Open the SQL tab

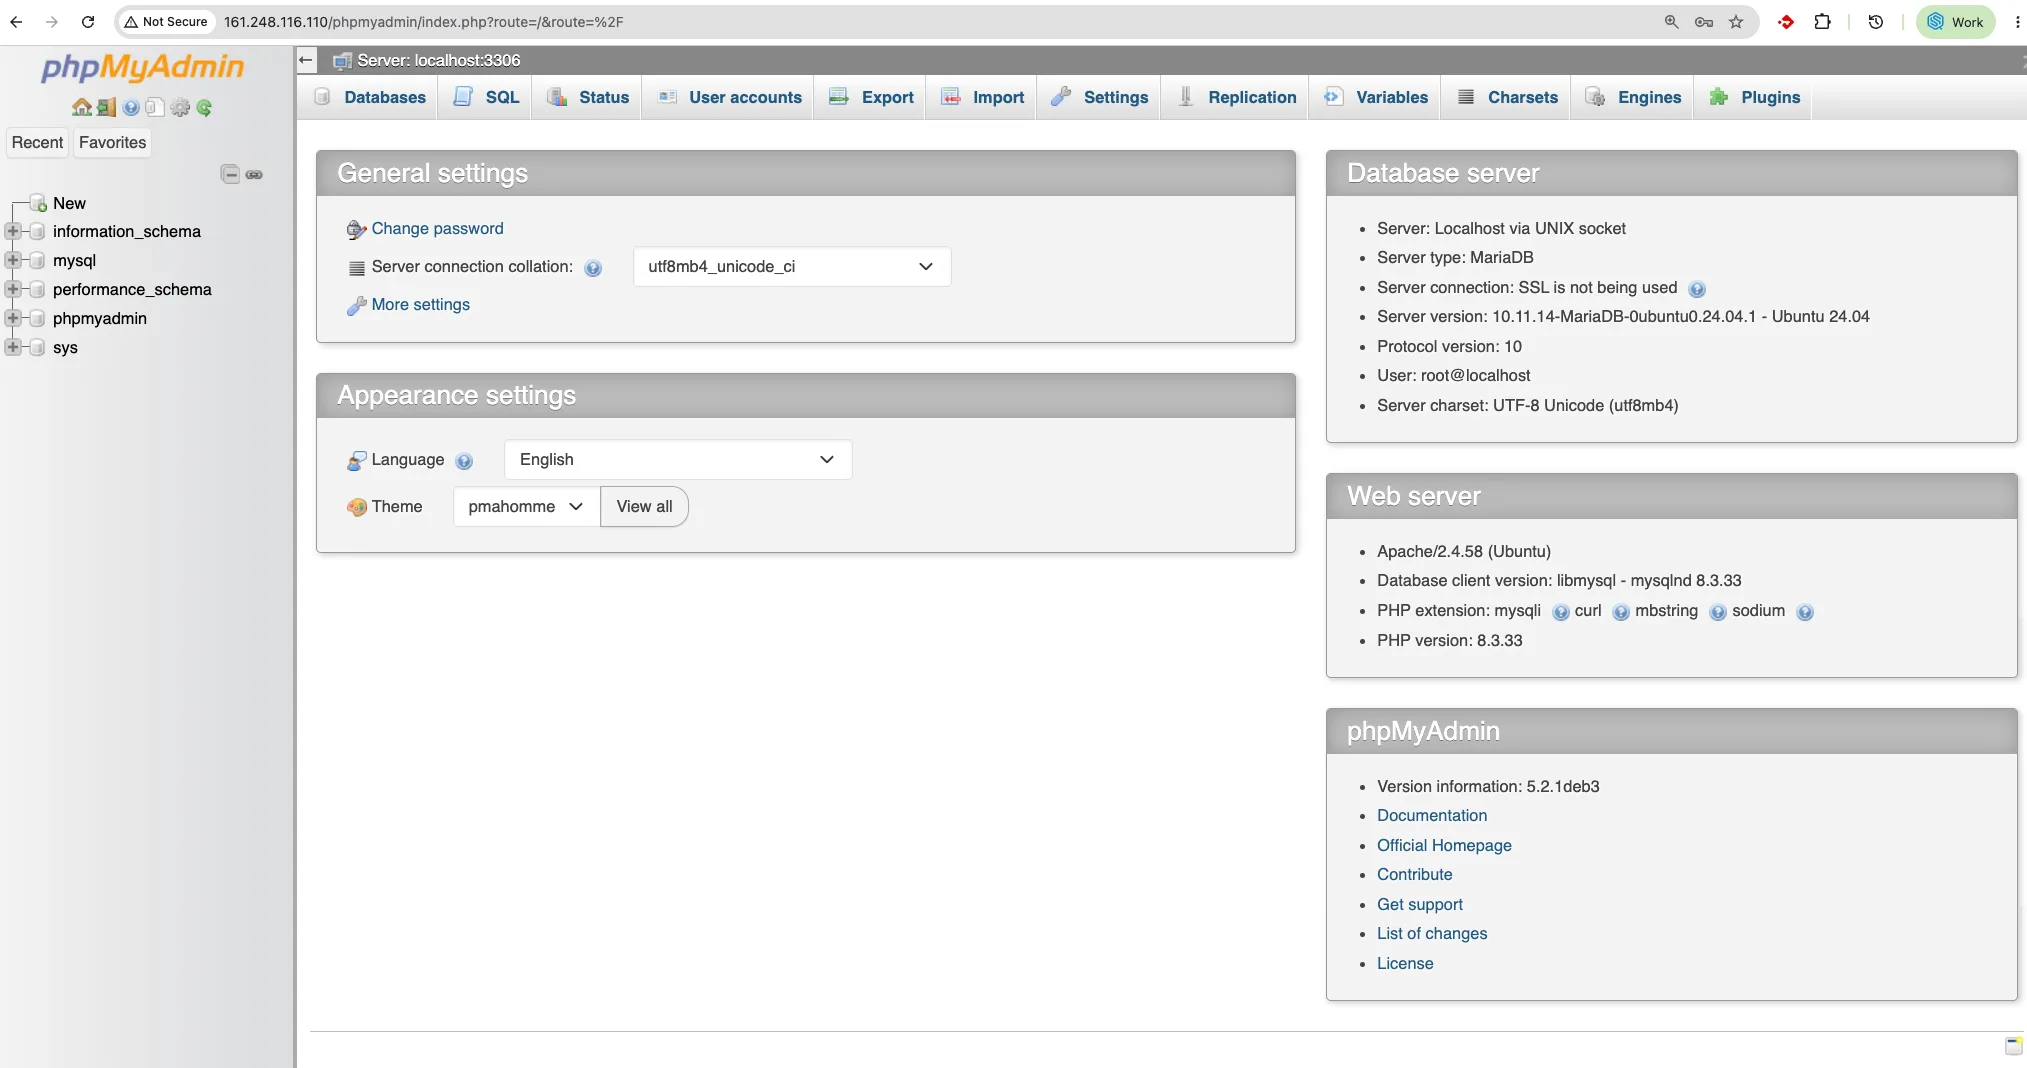tap(487, 97)
